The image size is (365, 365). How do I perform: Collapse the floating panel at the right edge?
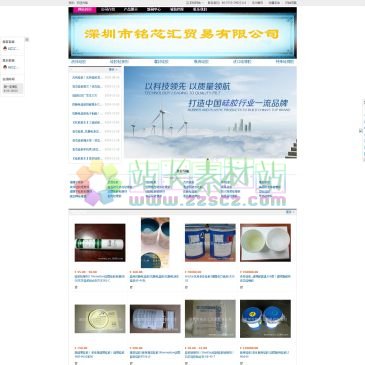pos(361,131)
